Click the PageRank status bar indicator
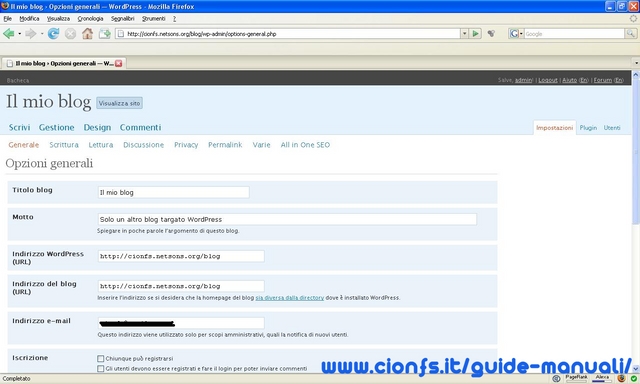640x384 pixels. [576, 378]
